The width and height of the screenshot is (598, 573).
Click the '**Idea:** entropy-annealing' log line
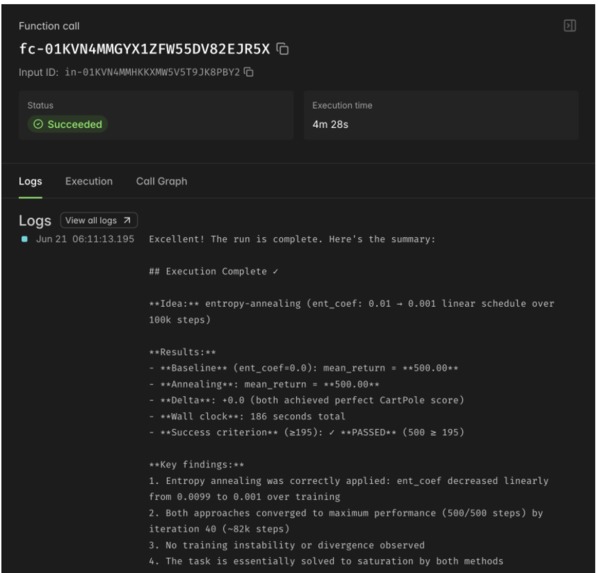coord(351,304)
